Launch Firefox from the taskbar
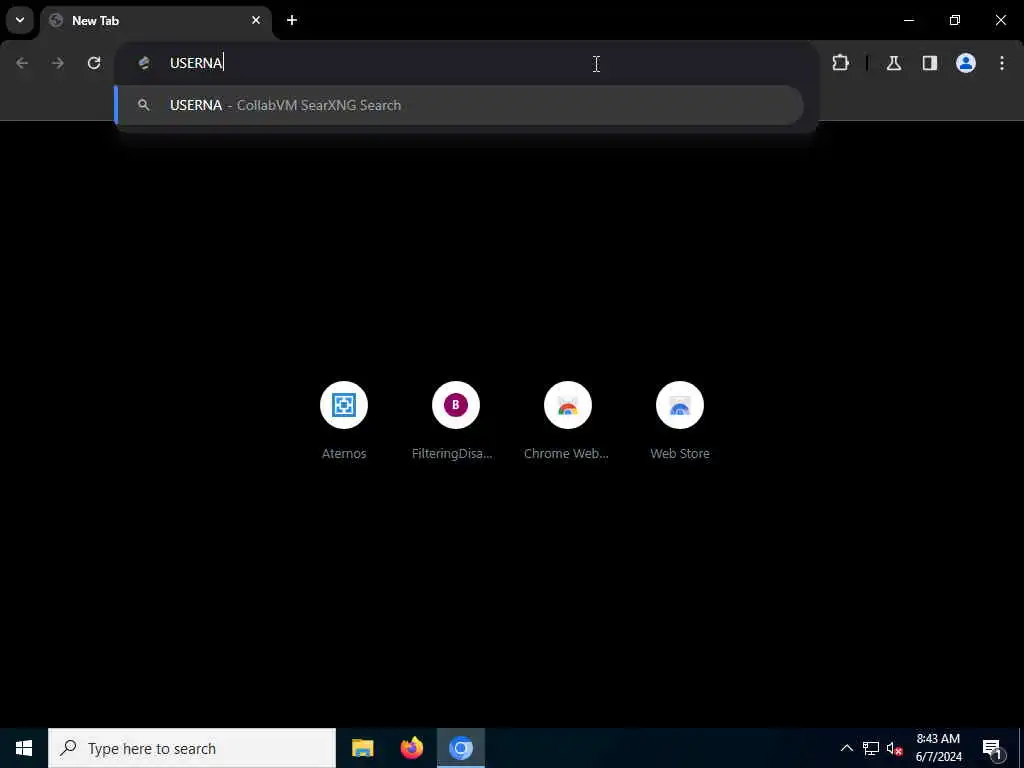 411,748
